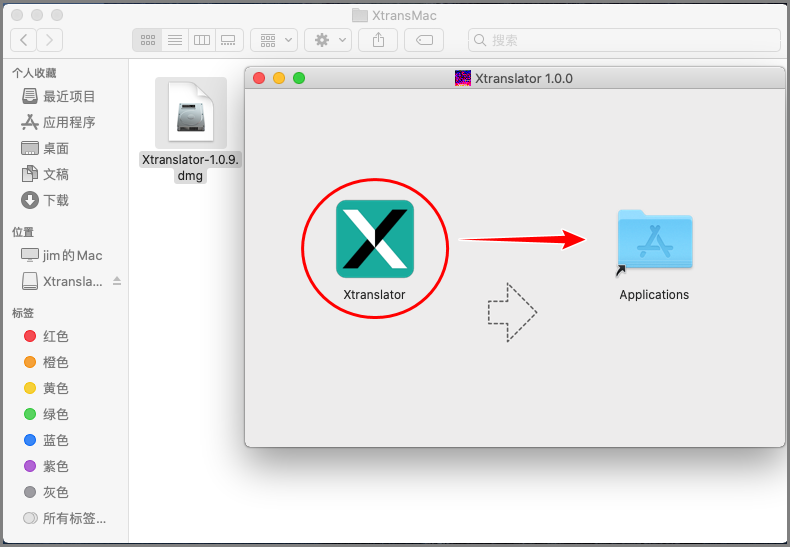Minimize the Xtranslator 1.0.0 window

coord(279,78)
